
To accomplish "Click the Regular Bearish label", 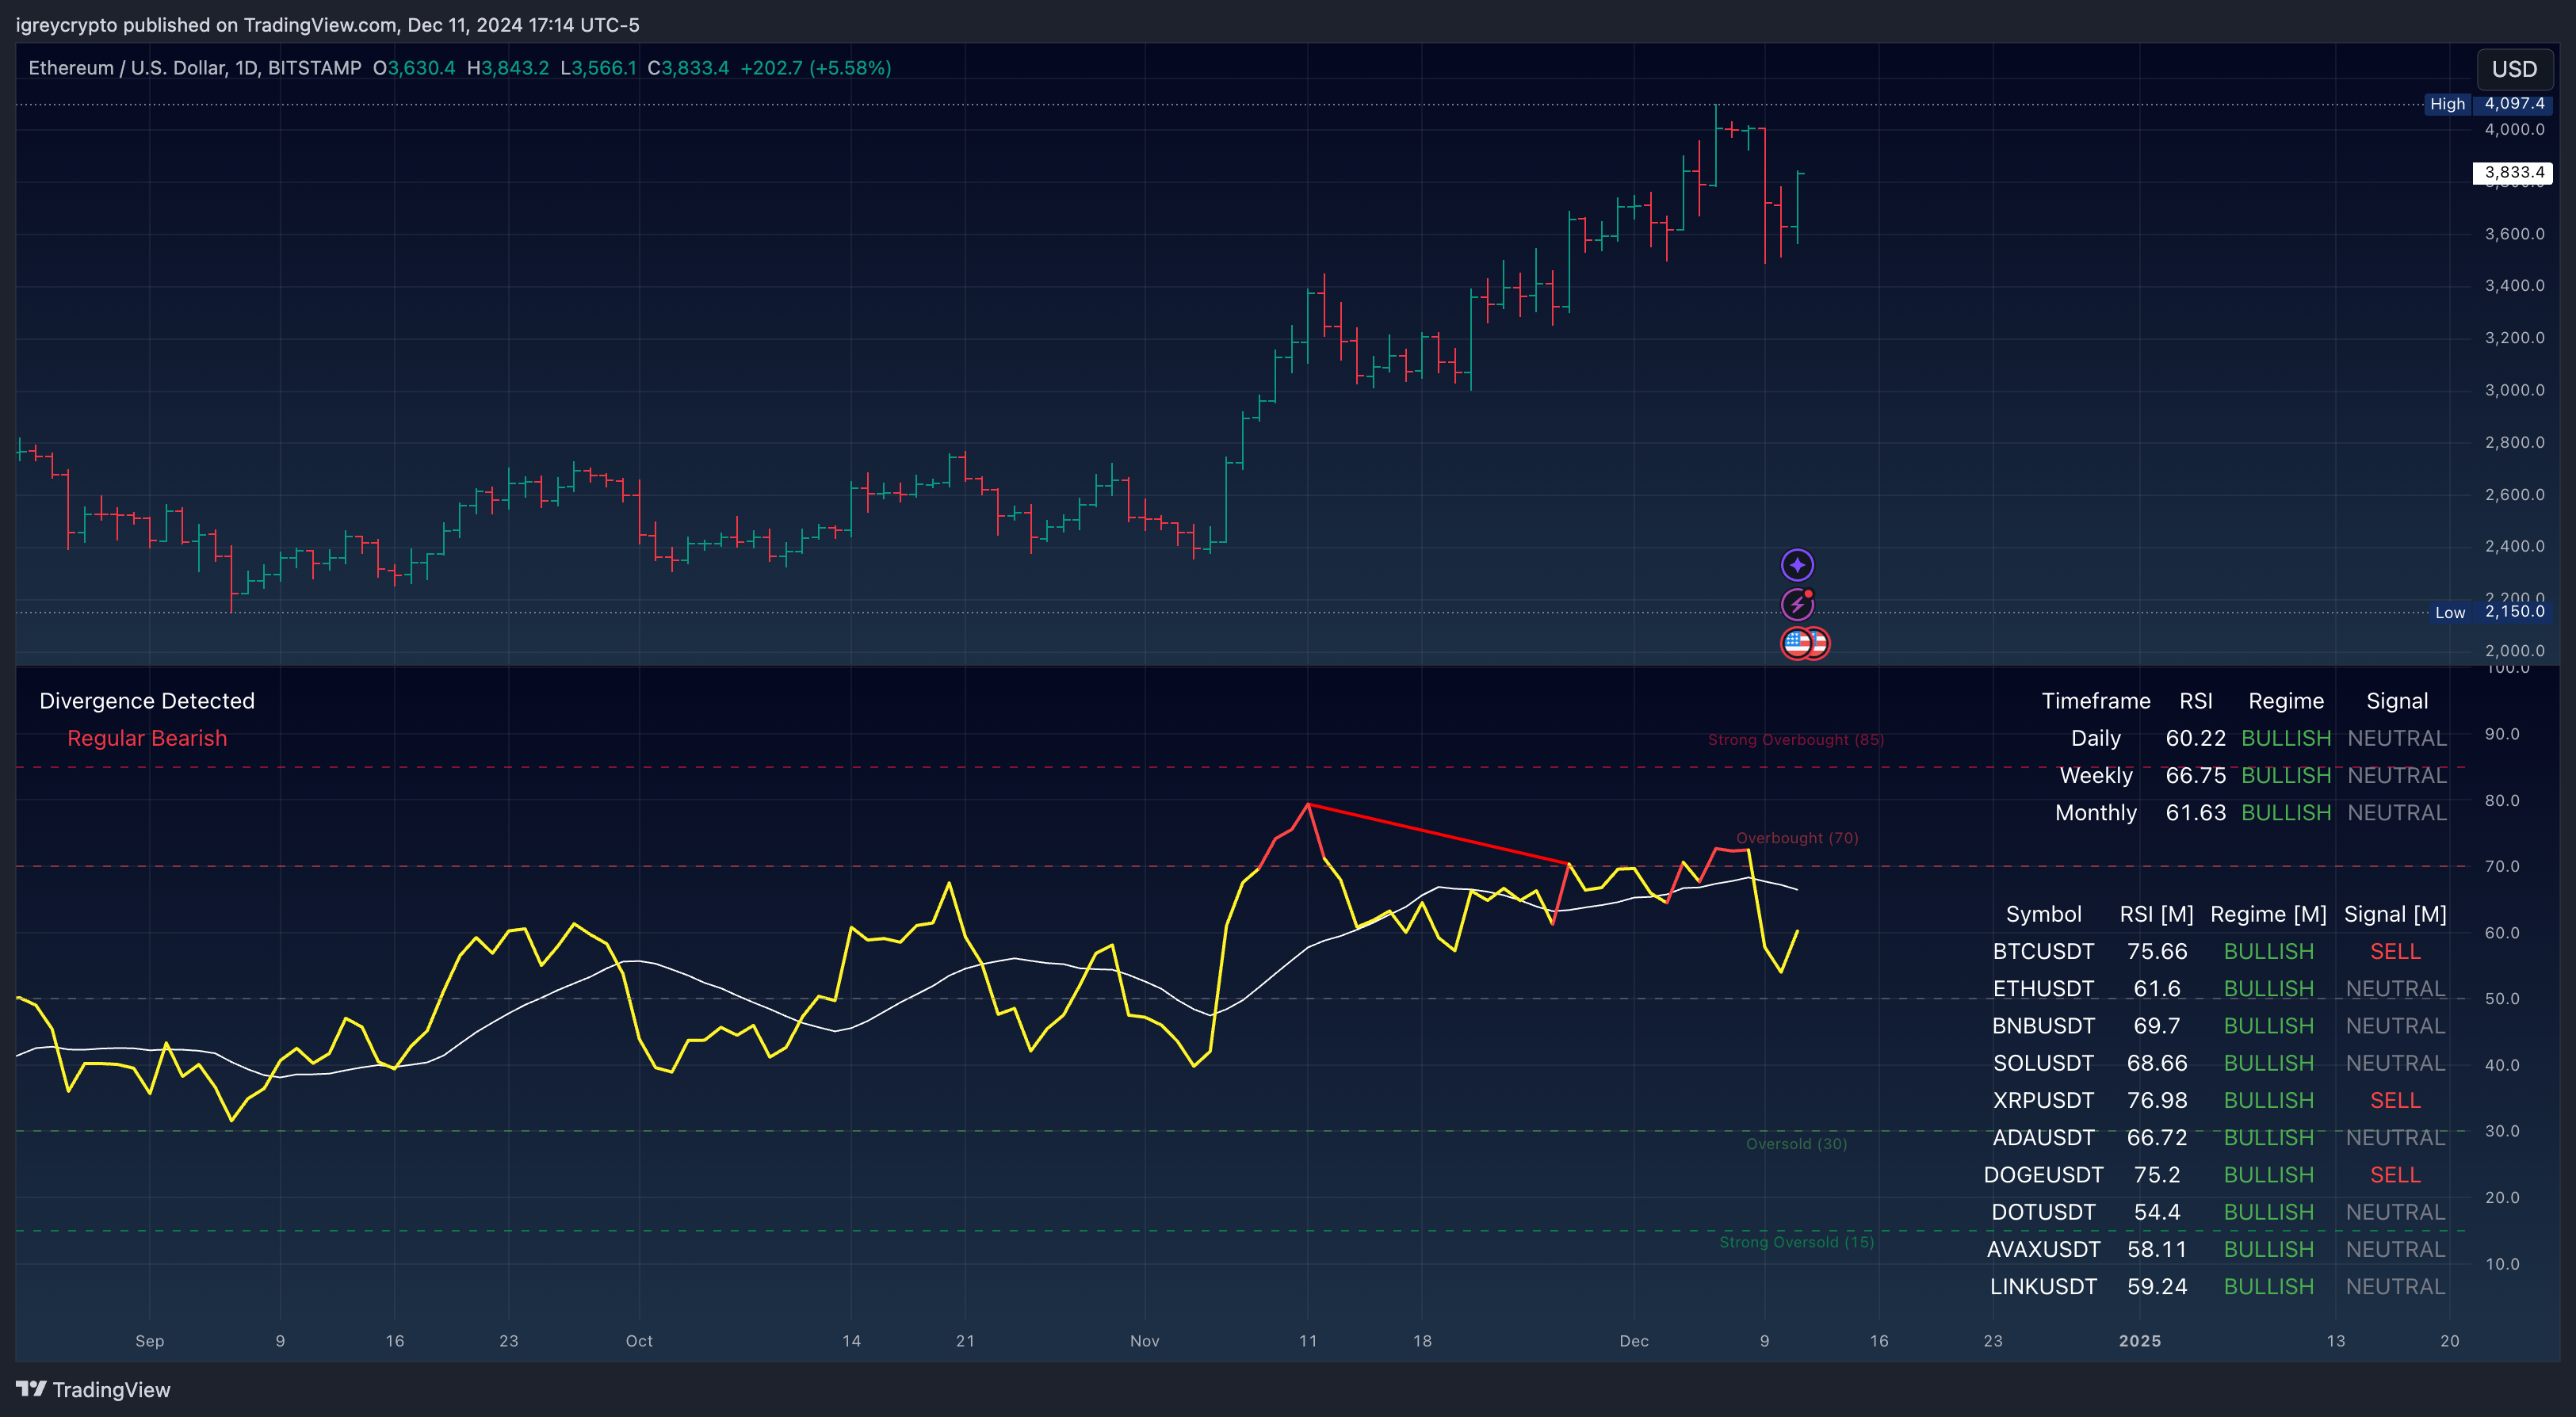I will (x=147, y=738).
